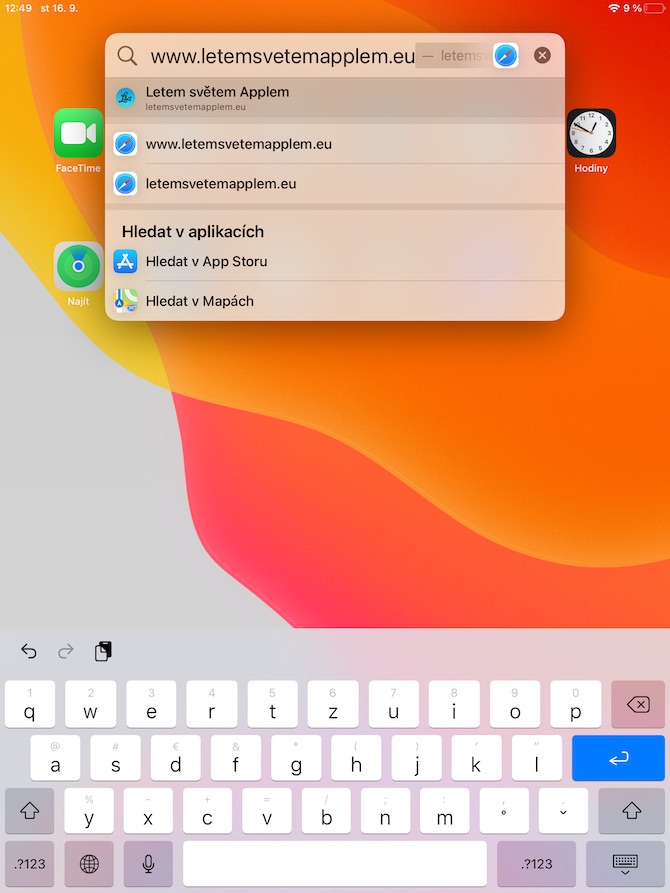Tap the z key

333,704
